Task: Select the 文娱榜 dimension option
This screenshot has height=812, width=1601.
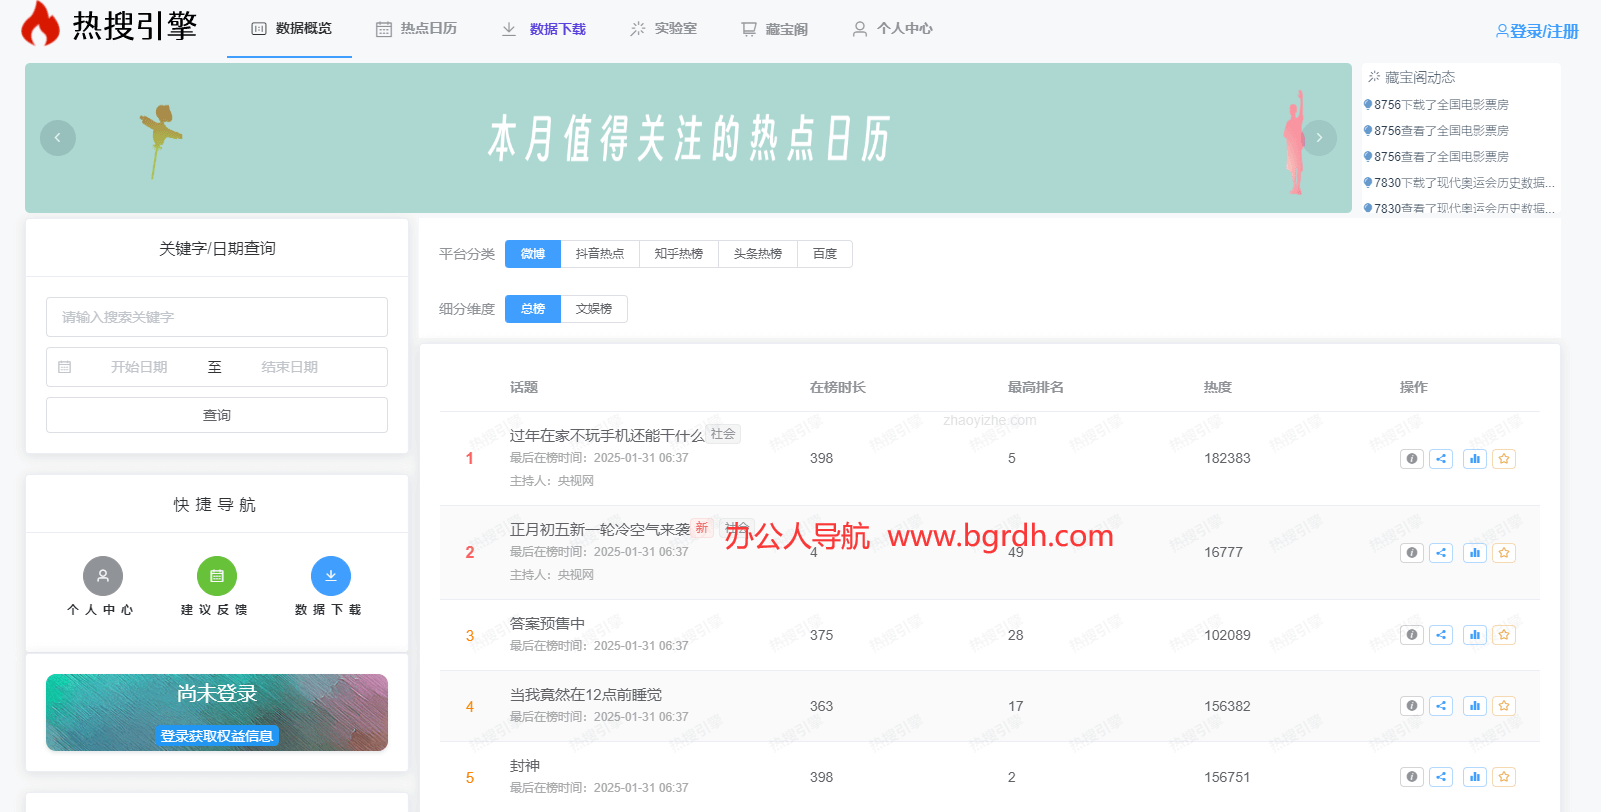Action: 594,309
